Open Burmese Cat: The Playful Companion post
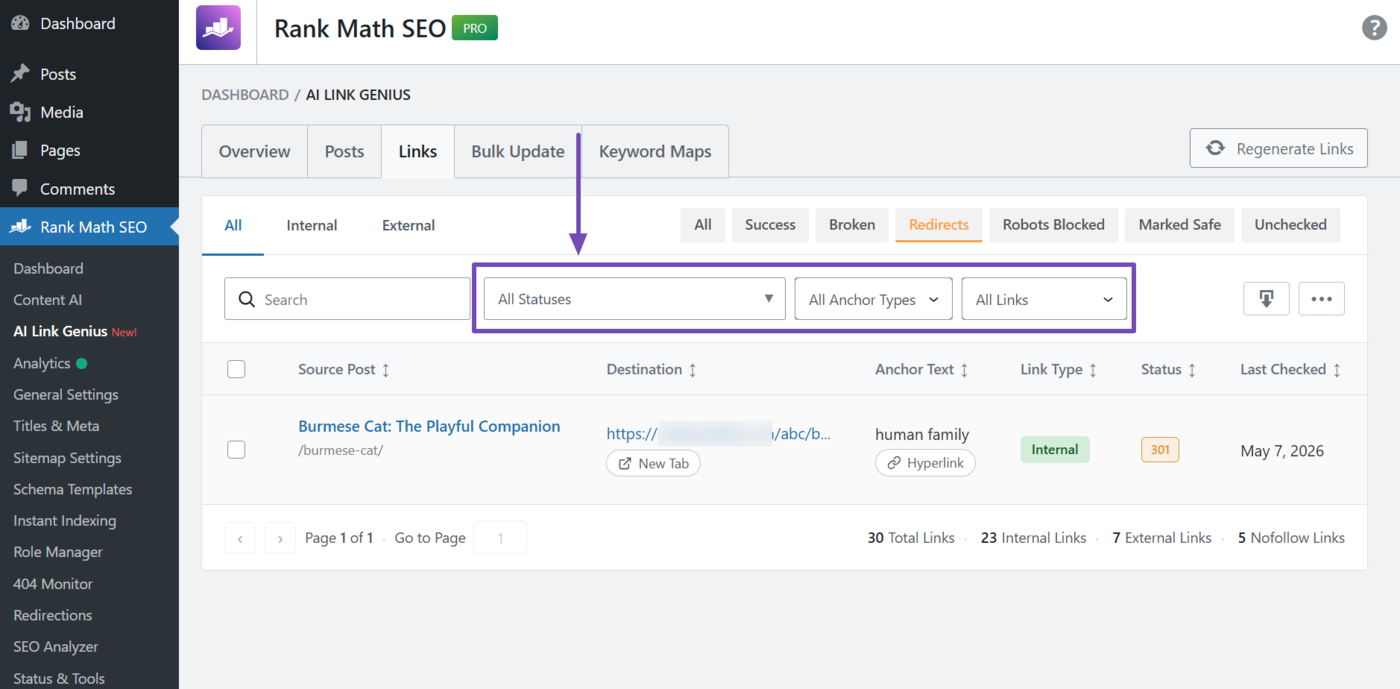The image size is (1400, 689). click(x=429, y=426)
